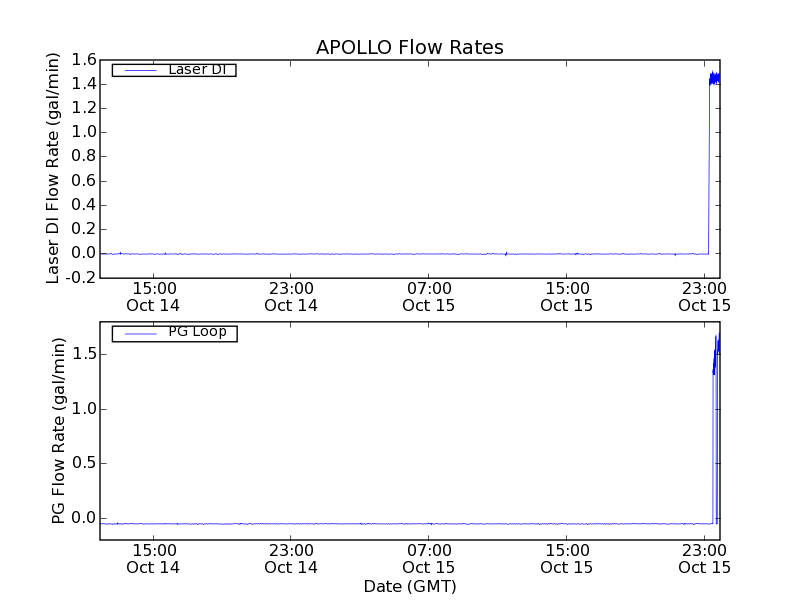Image resolution: width=800 pixels, height=600 pixels.
Task: Click "15:00 Oct 15" under the Laser DI chart
Action: [x=566, y=297]
